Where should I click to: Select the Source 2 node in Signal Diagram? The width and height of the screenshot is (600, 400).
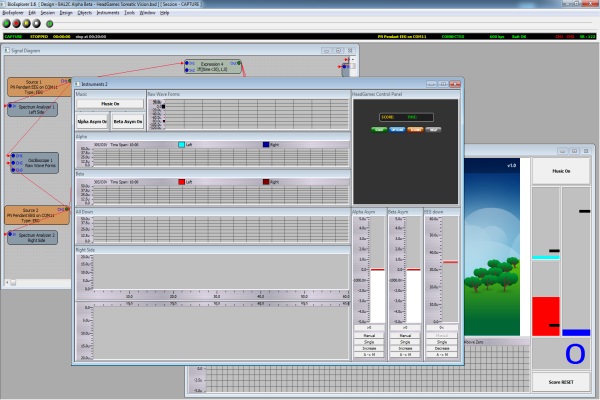(x=37, y=215)
